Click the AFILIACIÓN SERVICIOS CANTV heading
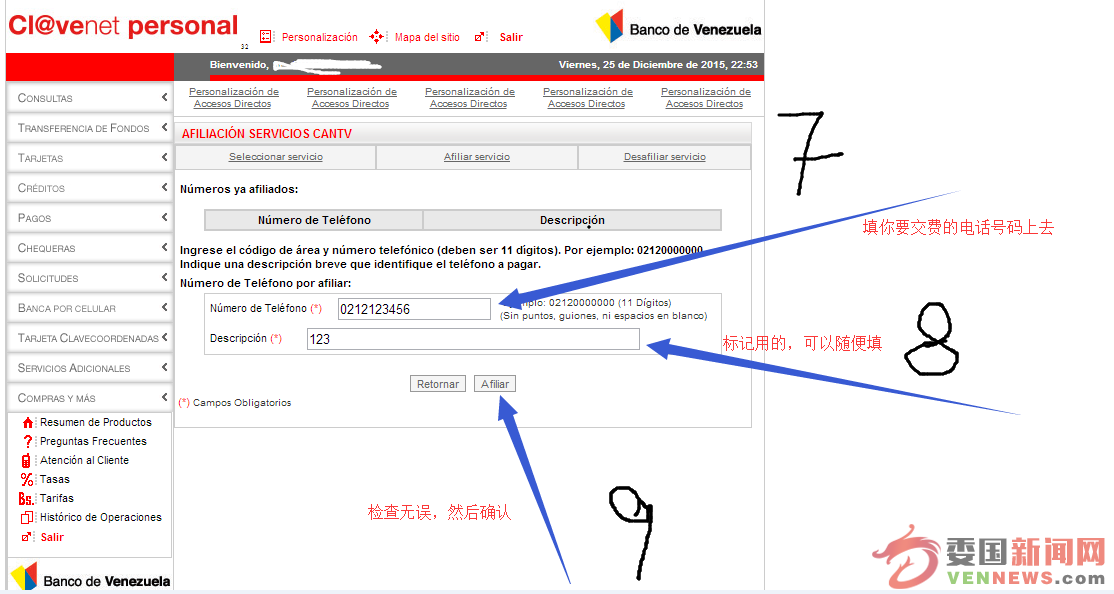Image resolution: width=1114 pixels, height=594 pixels. (266, 134)
